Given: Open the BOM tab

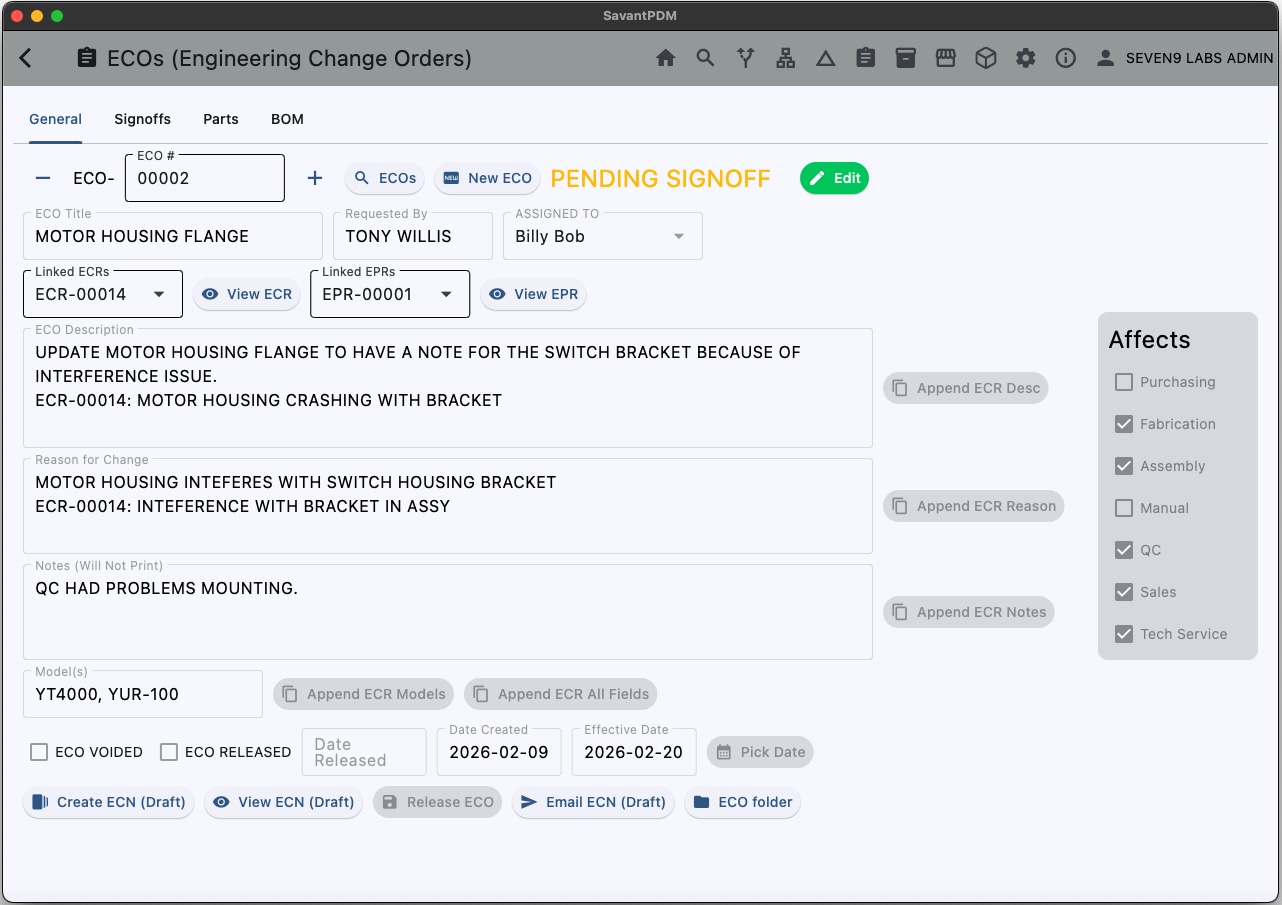Looking at the screenshot, I should click(x=287, y=119).
